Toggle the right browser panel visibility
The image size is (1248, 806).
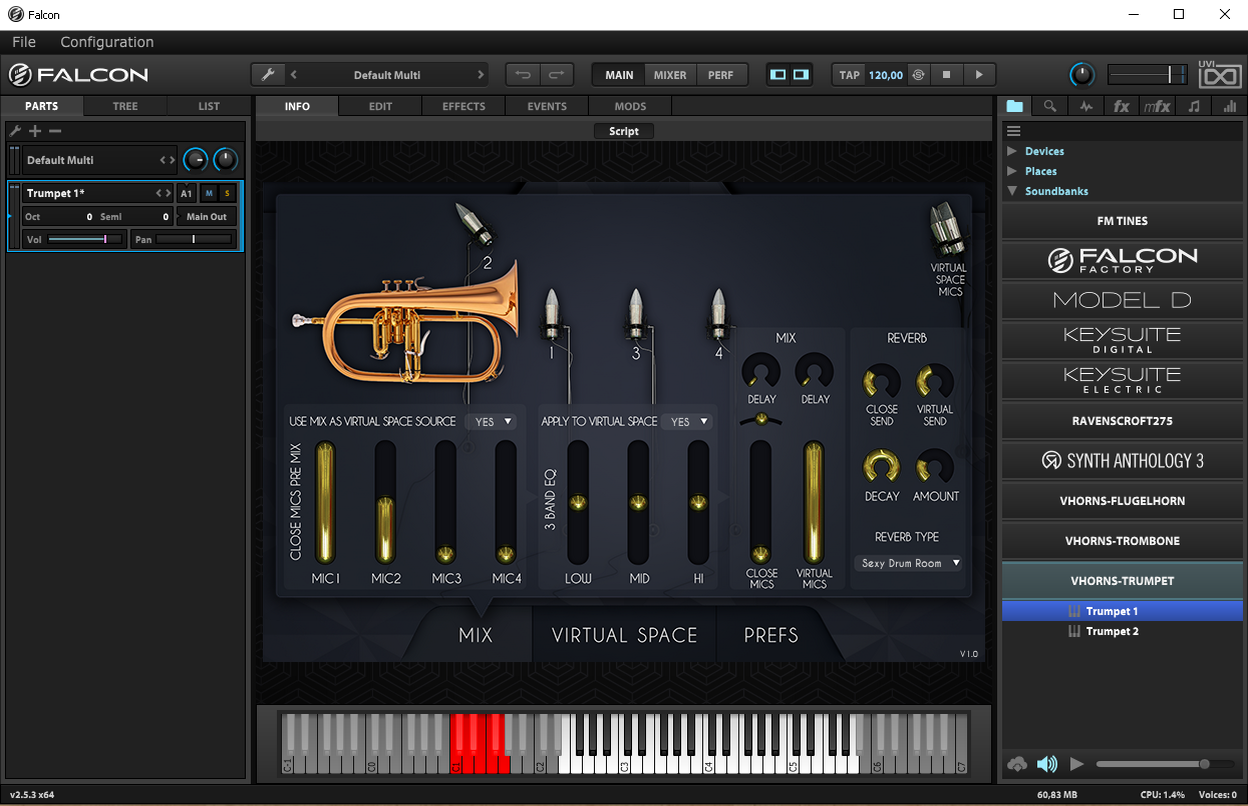click(x=801, y=75)
